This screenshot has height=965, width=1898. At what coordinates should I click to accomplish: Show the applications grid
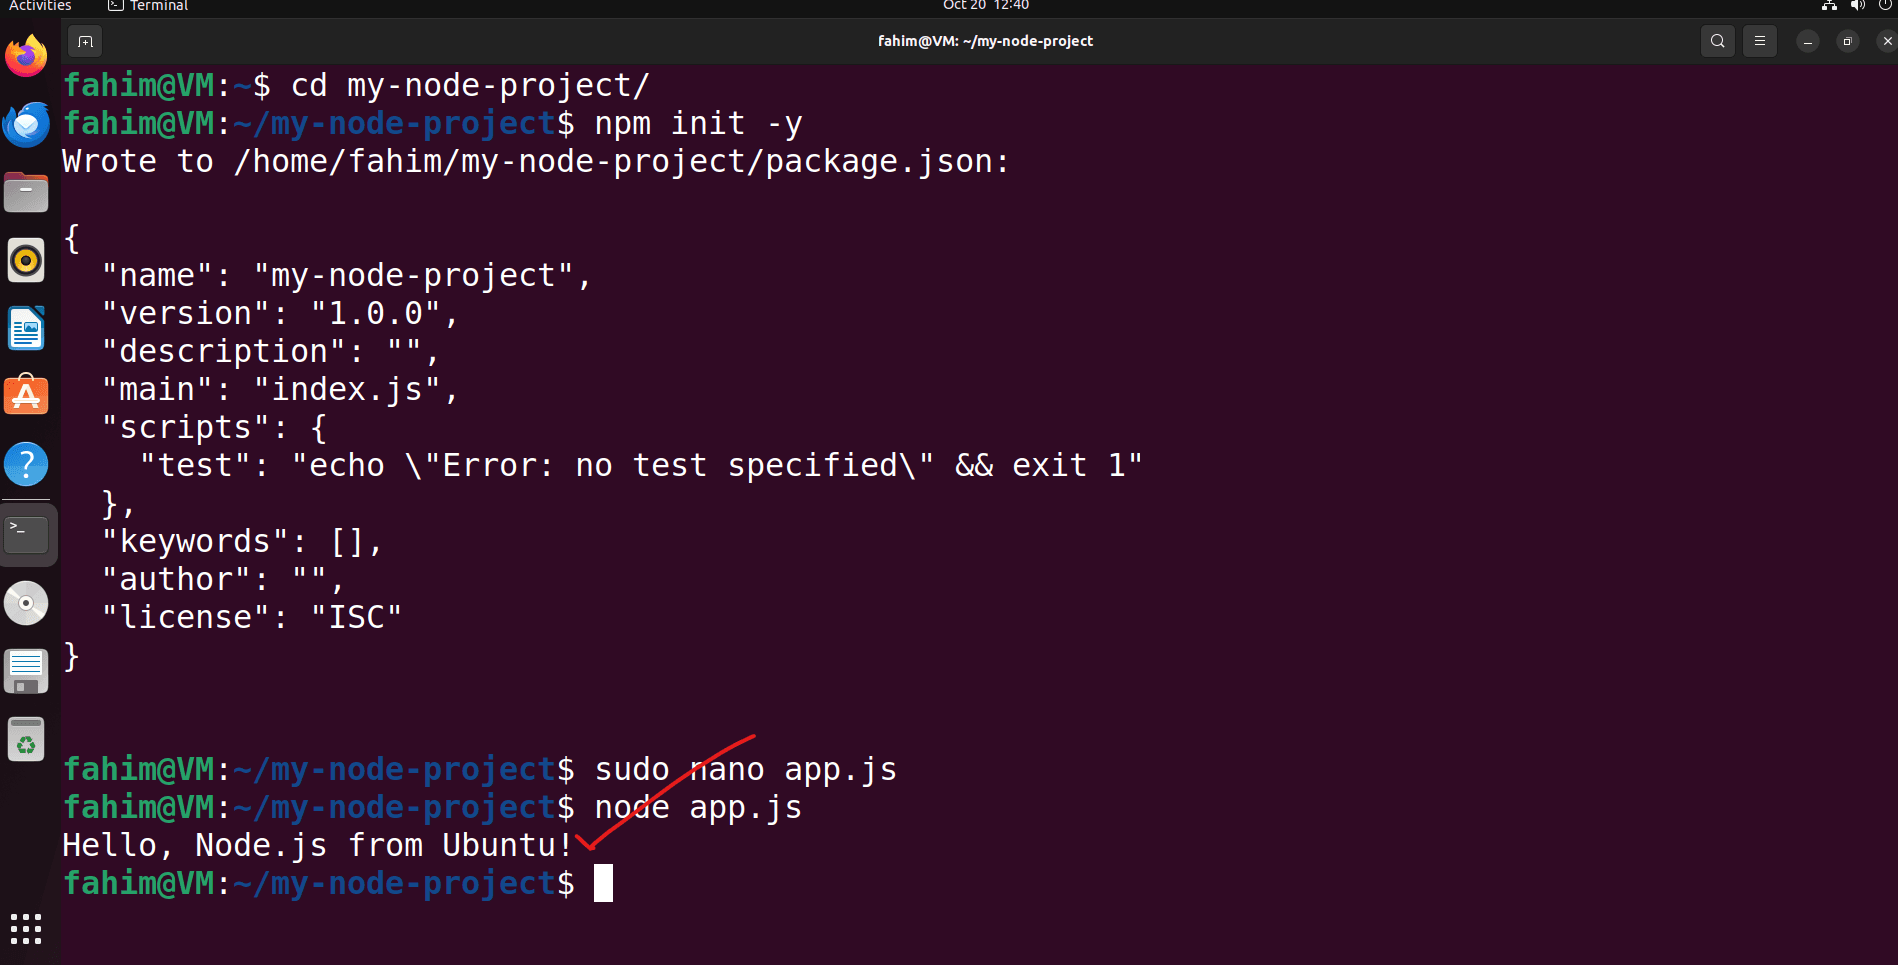tap(26, 929)
